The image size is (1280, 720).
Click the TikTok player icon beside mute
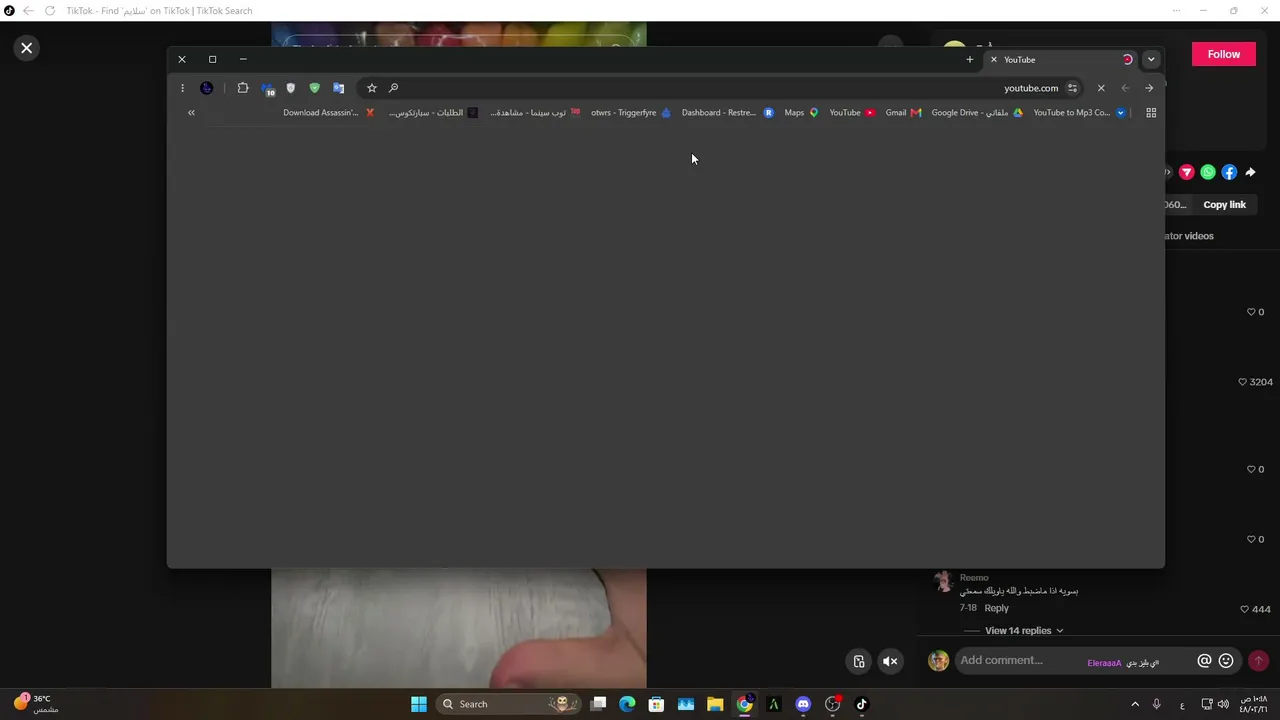[x=858, y=661]
